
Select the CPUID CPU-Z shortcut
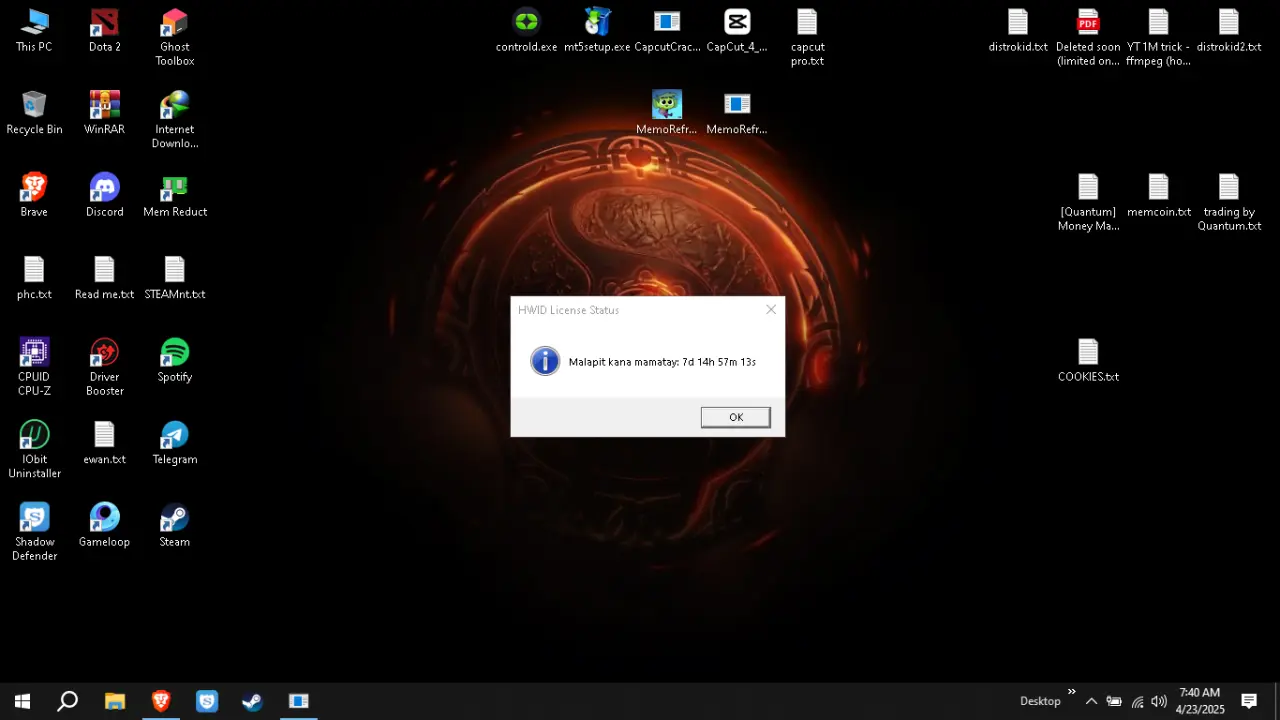34,367
